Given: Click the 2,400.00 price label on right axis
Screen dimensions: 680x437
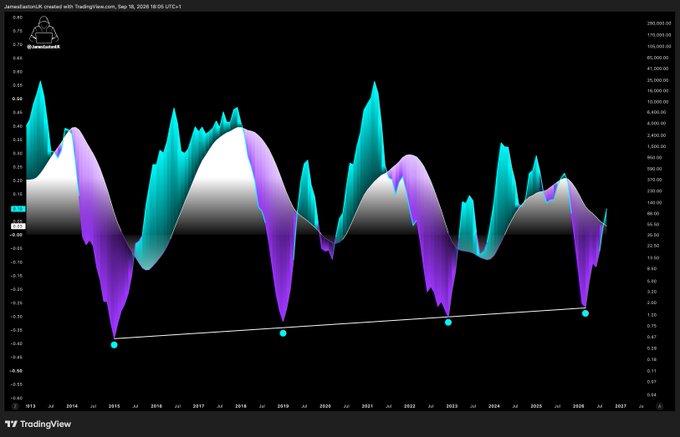Looking at the screenshot, I should pyautogui.click(x=659, y=135).
